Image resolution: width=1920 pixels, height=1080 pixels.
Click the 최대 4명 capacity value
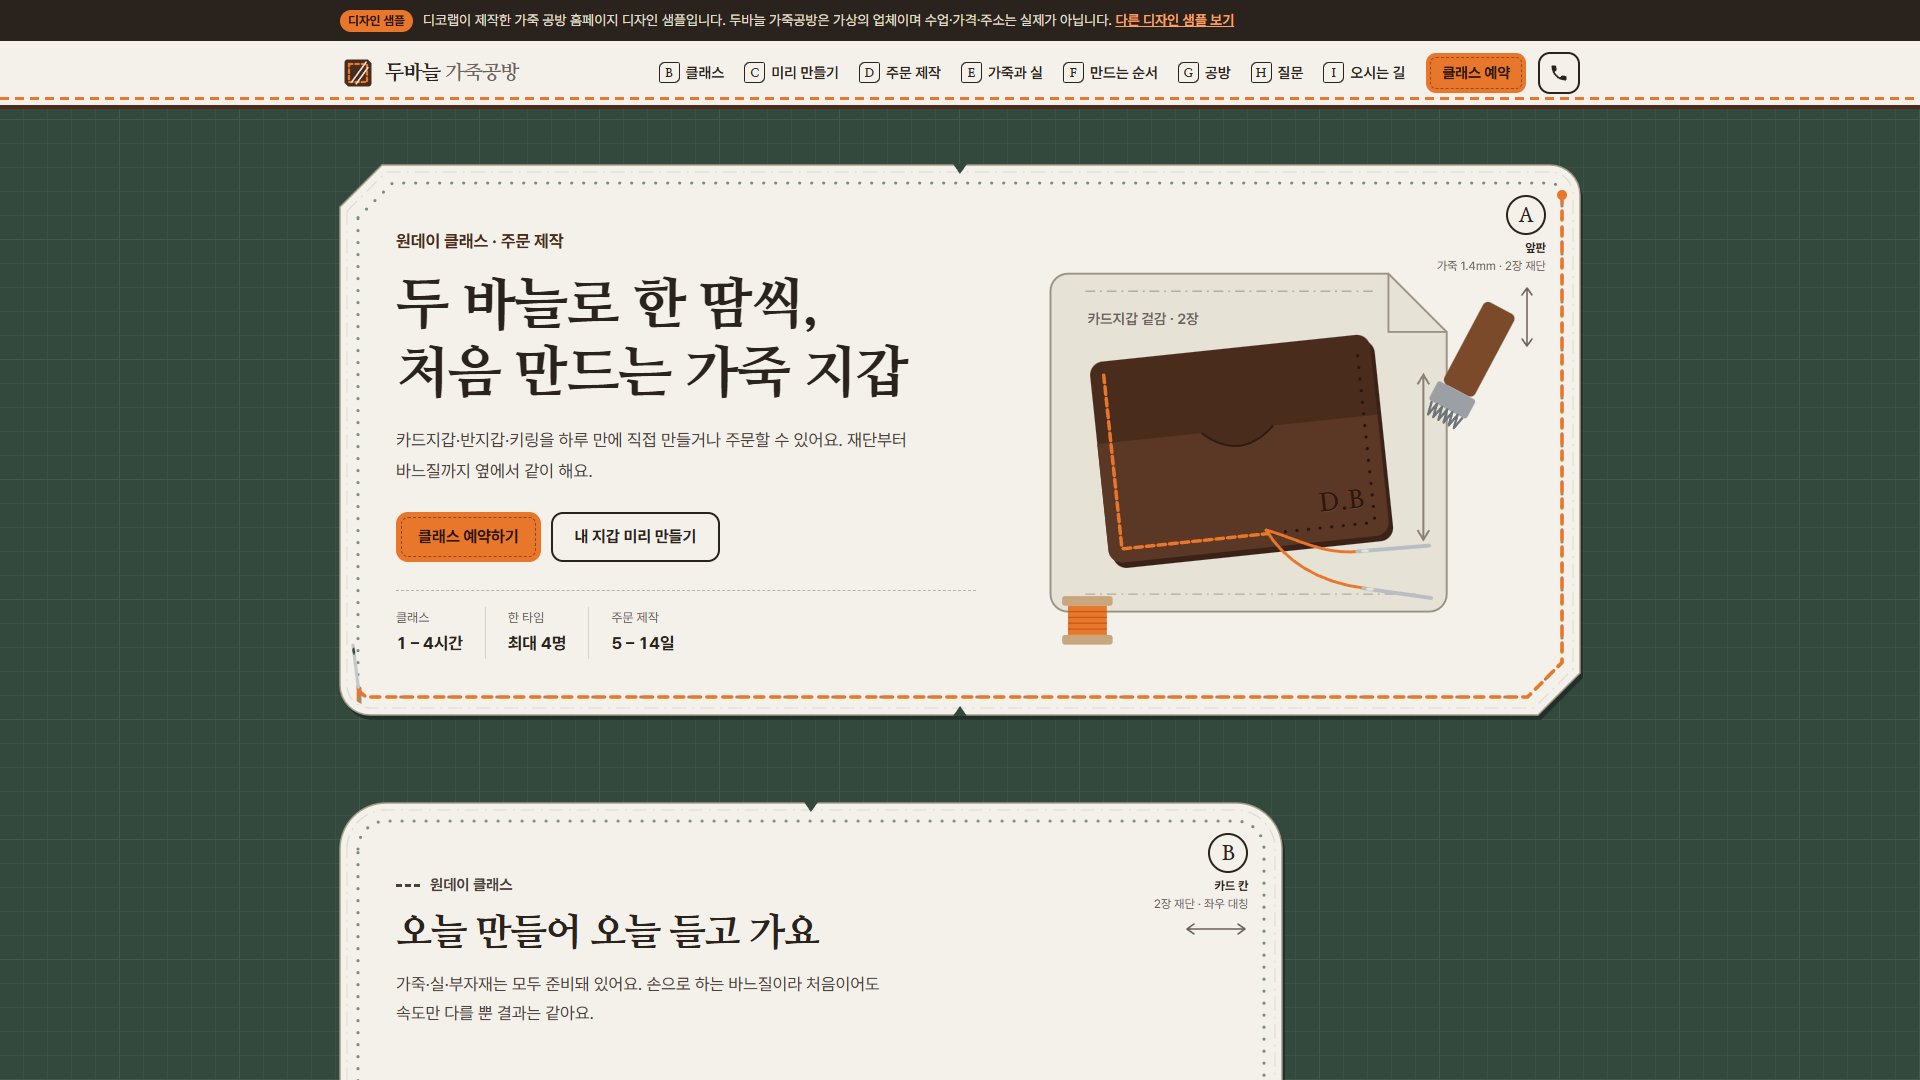tap(537, 643)
